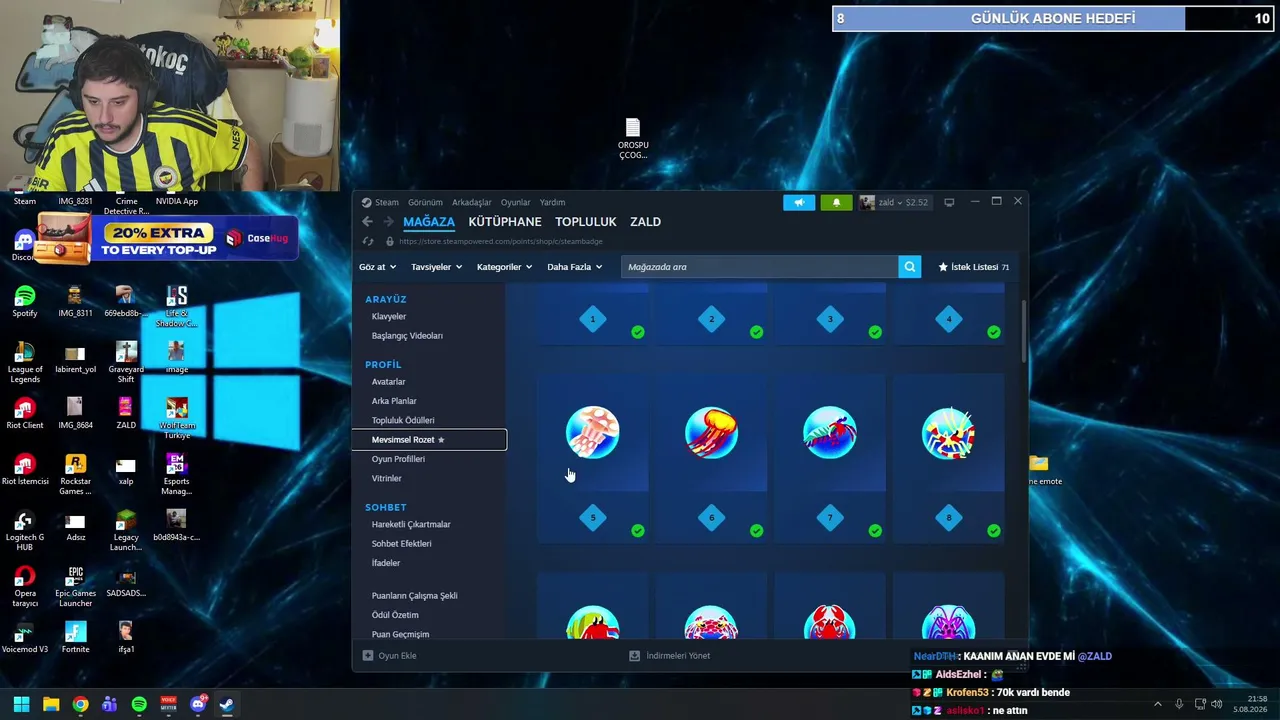Reload the Steam store page
Screen dimensions: 1280x720
pos(368,241)
